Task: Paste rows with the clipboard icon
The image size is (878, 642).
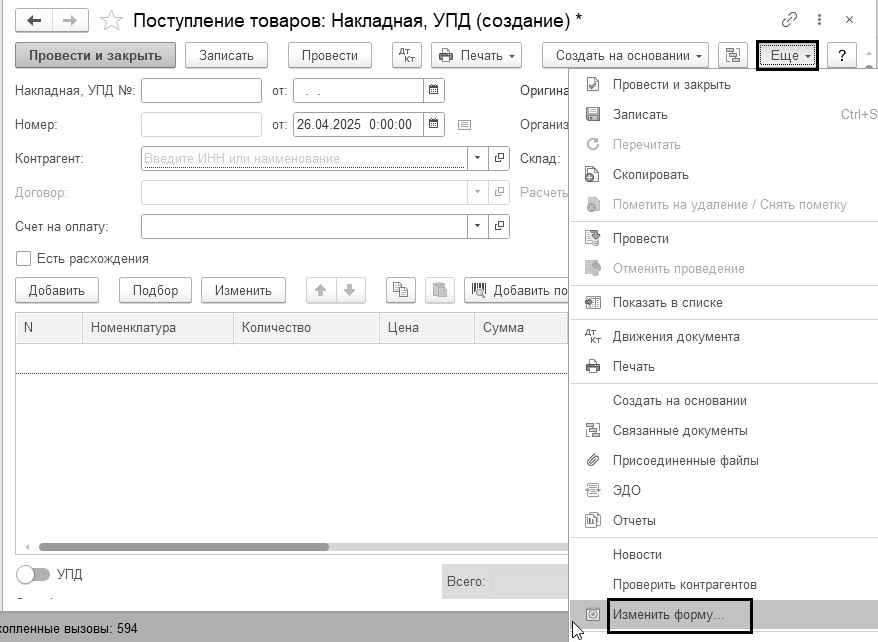Action: 440,290
